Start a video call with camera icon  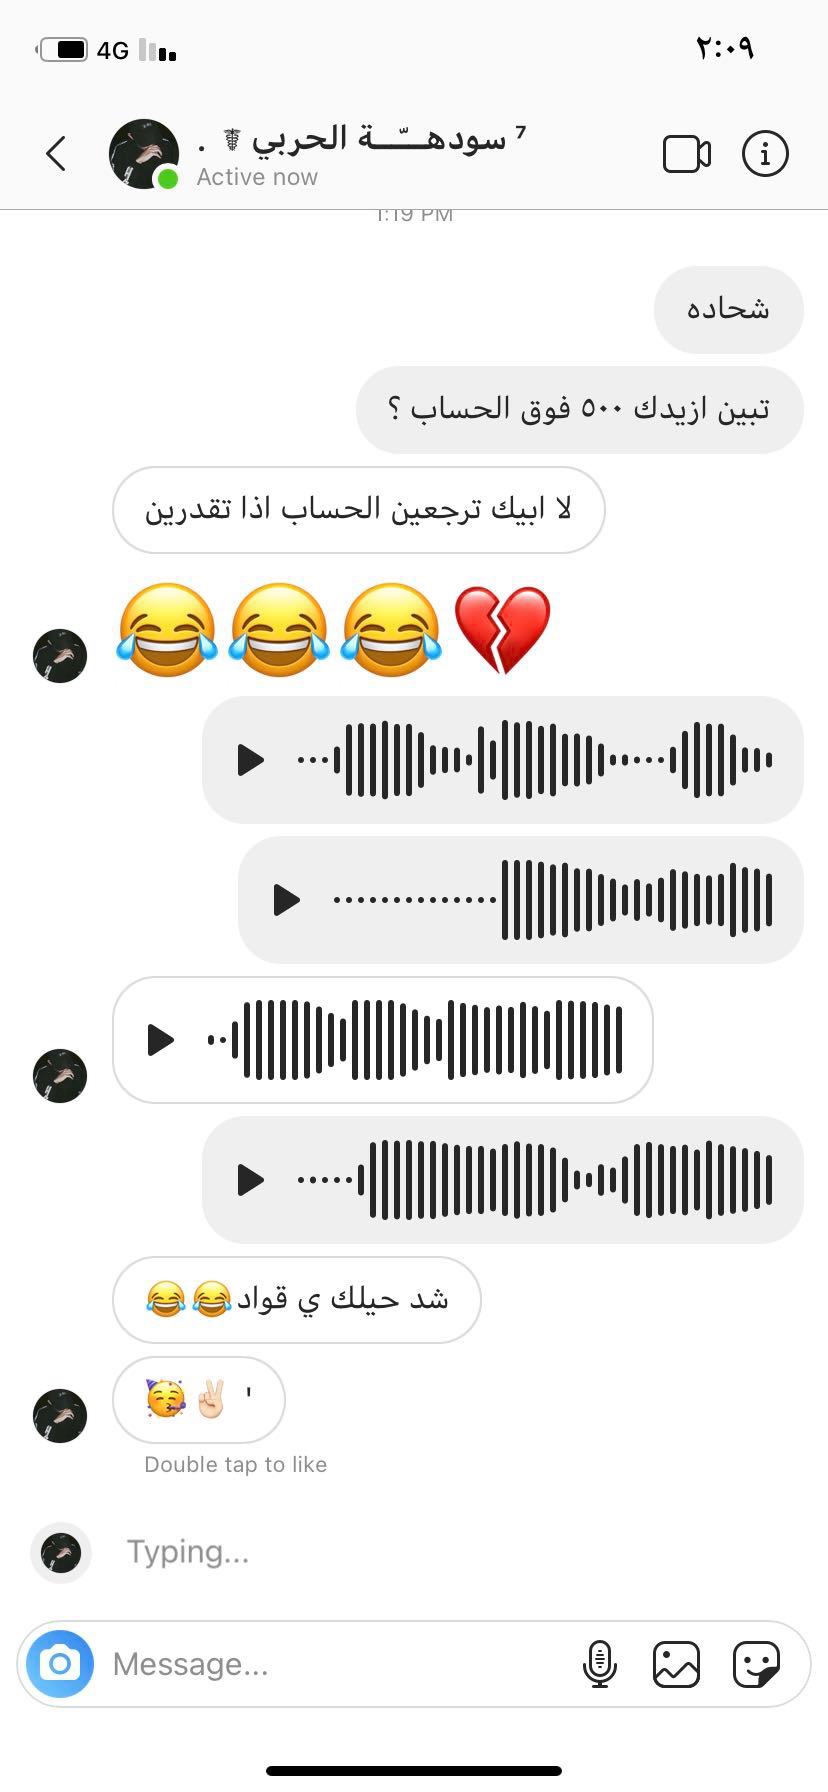[687, 154]
